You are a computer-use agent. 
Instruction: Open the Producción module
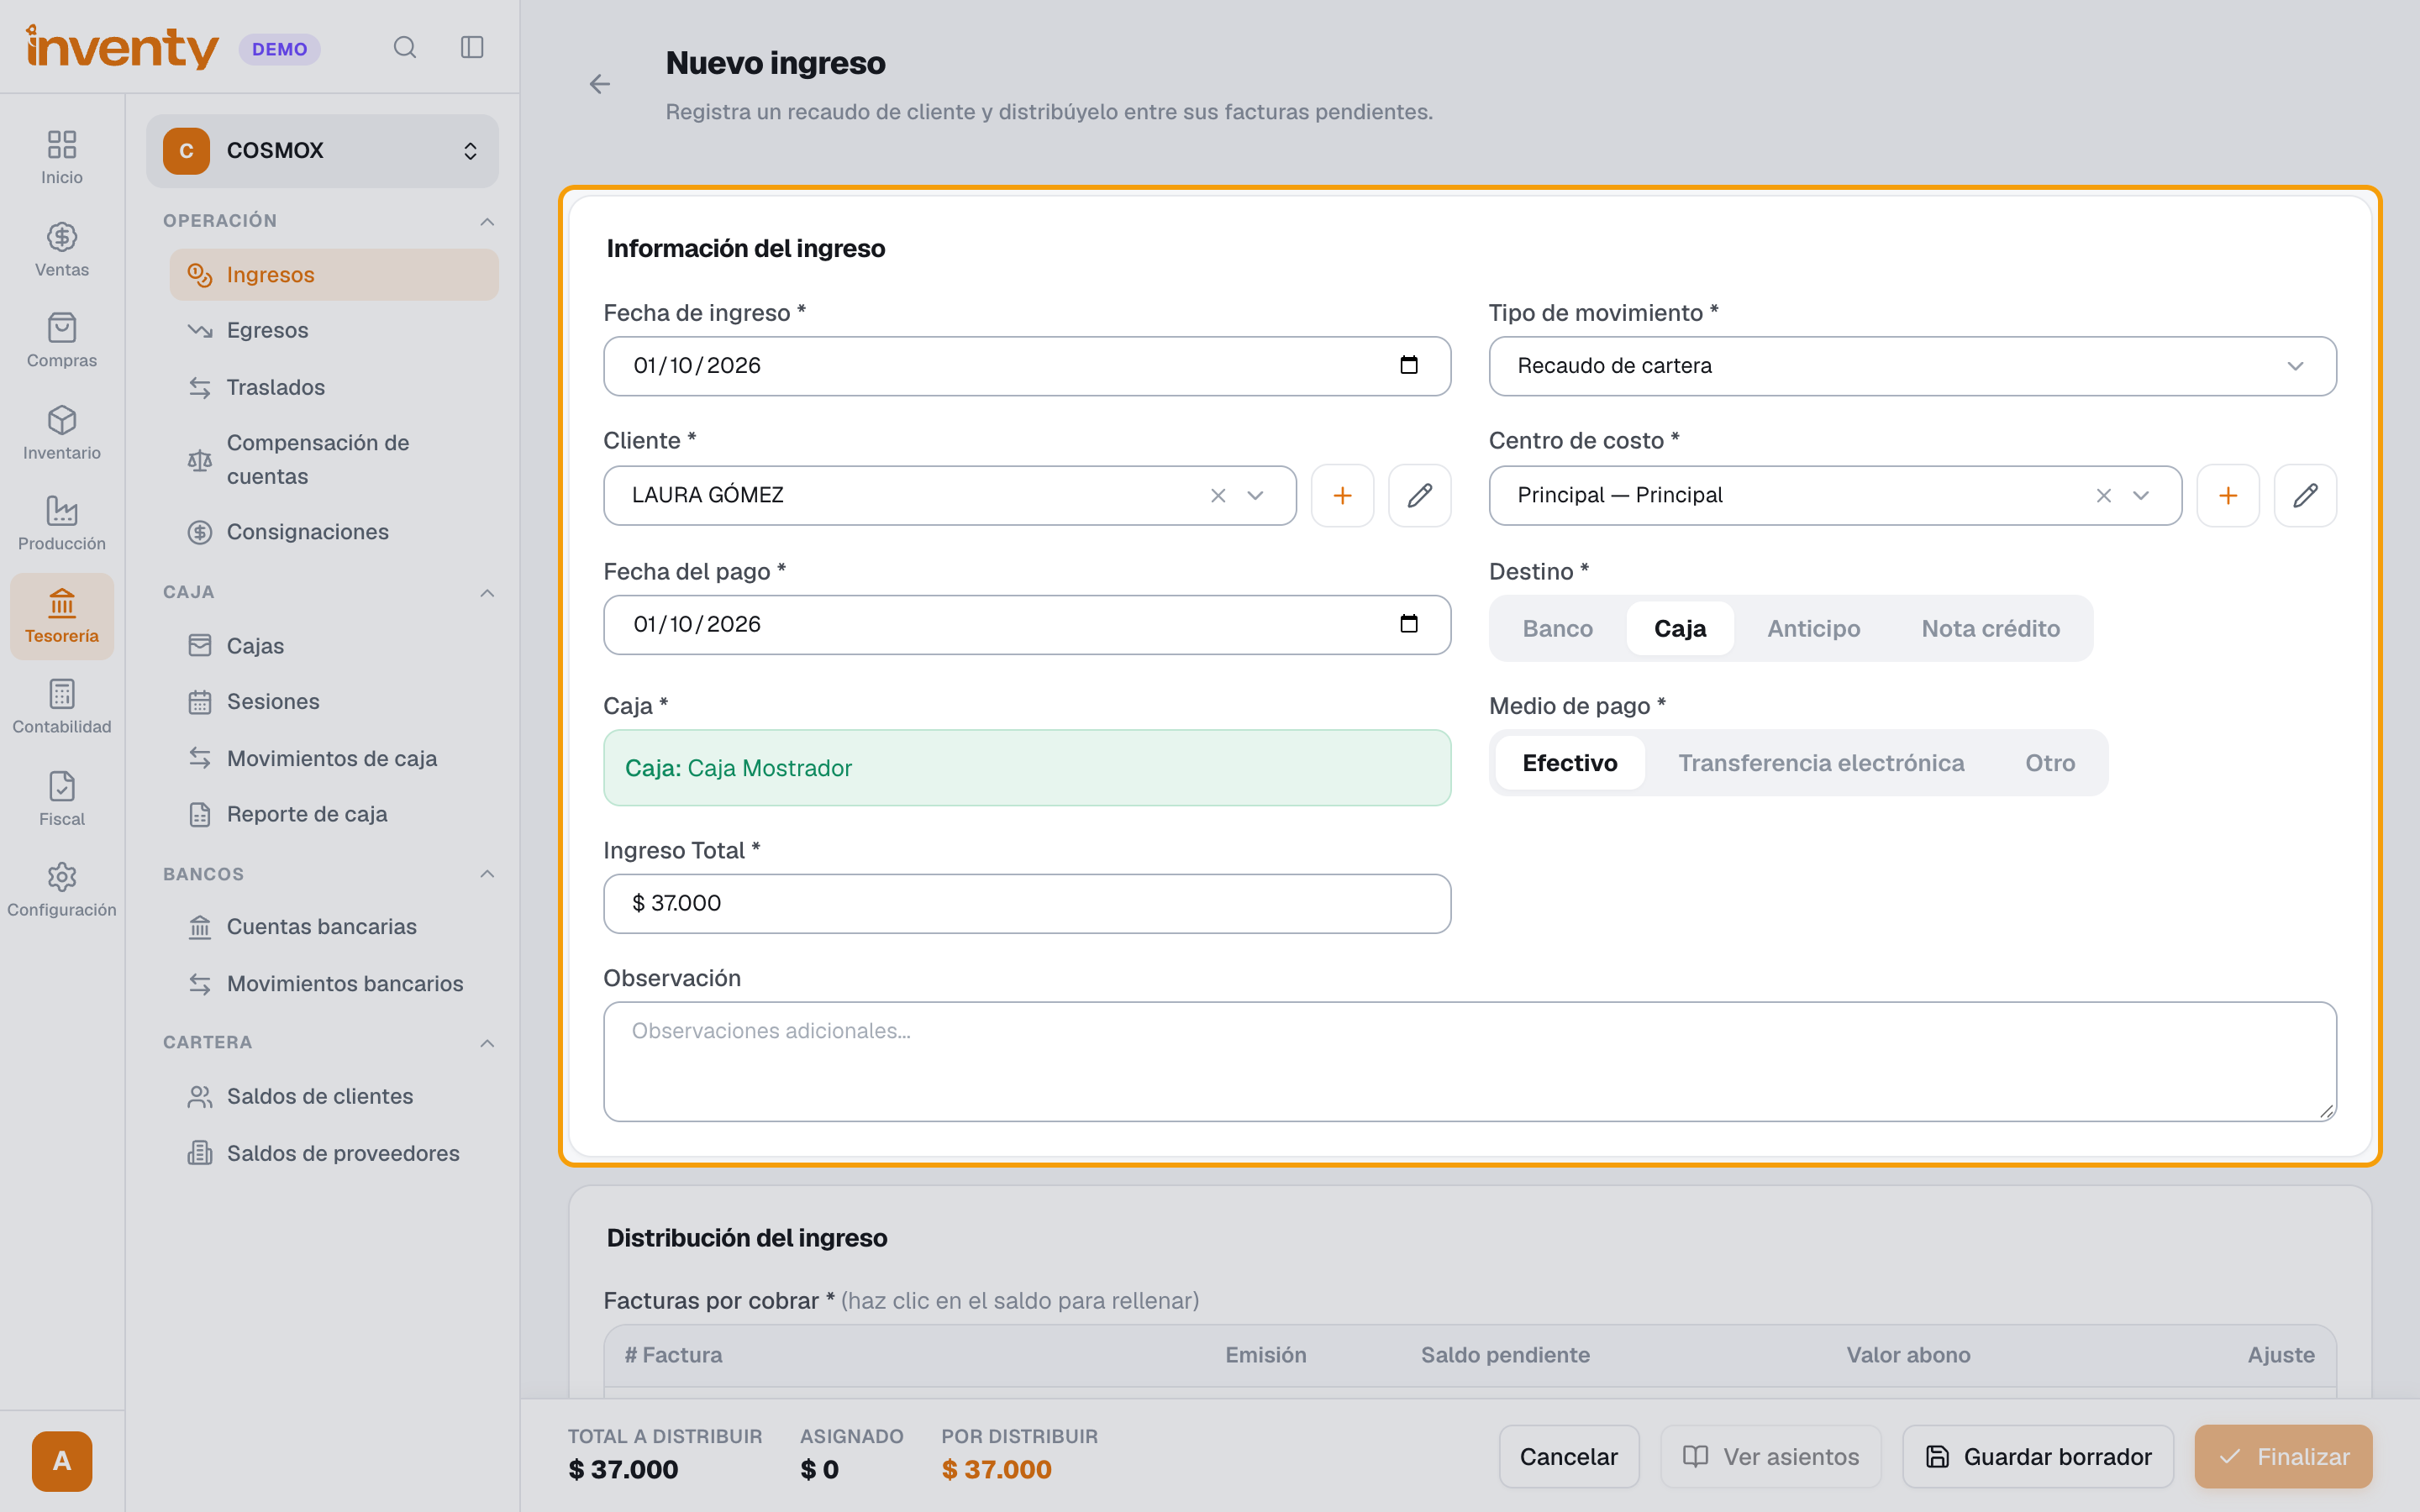click(62, 524)
